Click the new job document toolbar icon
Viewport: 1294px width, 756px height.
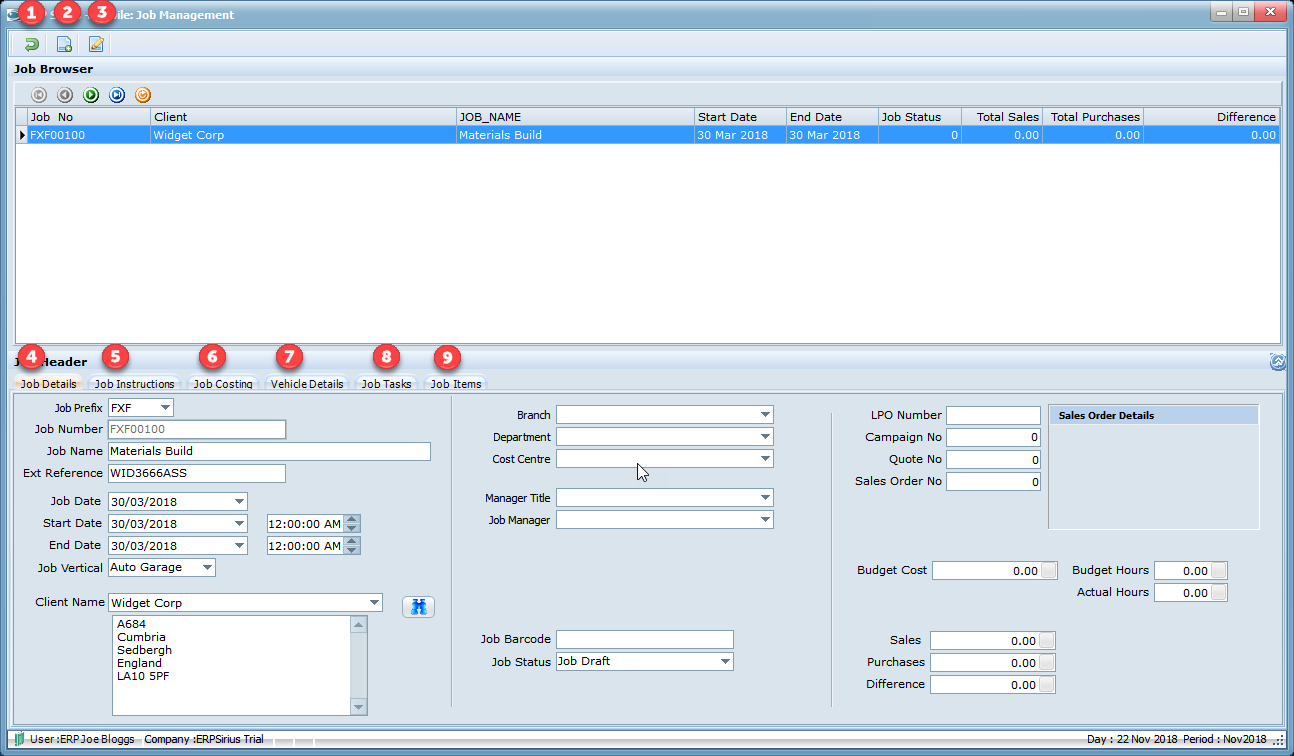64,44
